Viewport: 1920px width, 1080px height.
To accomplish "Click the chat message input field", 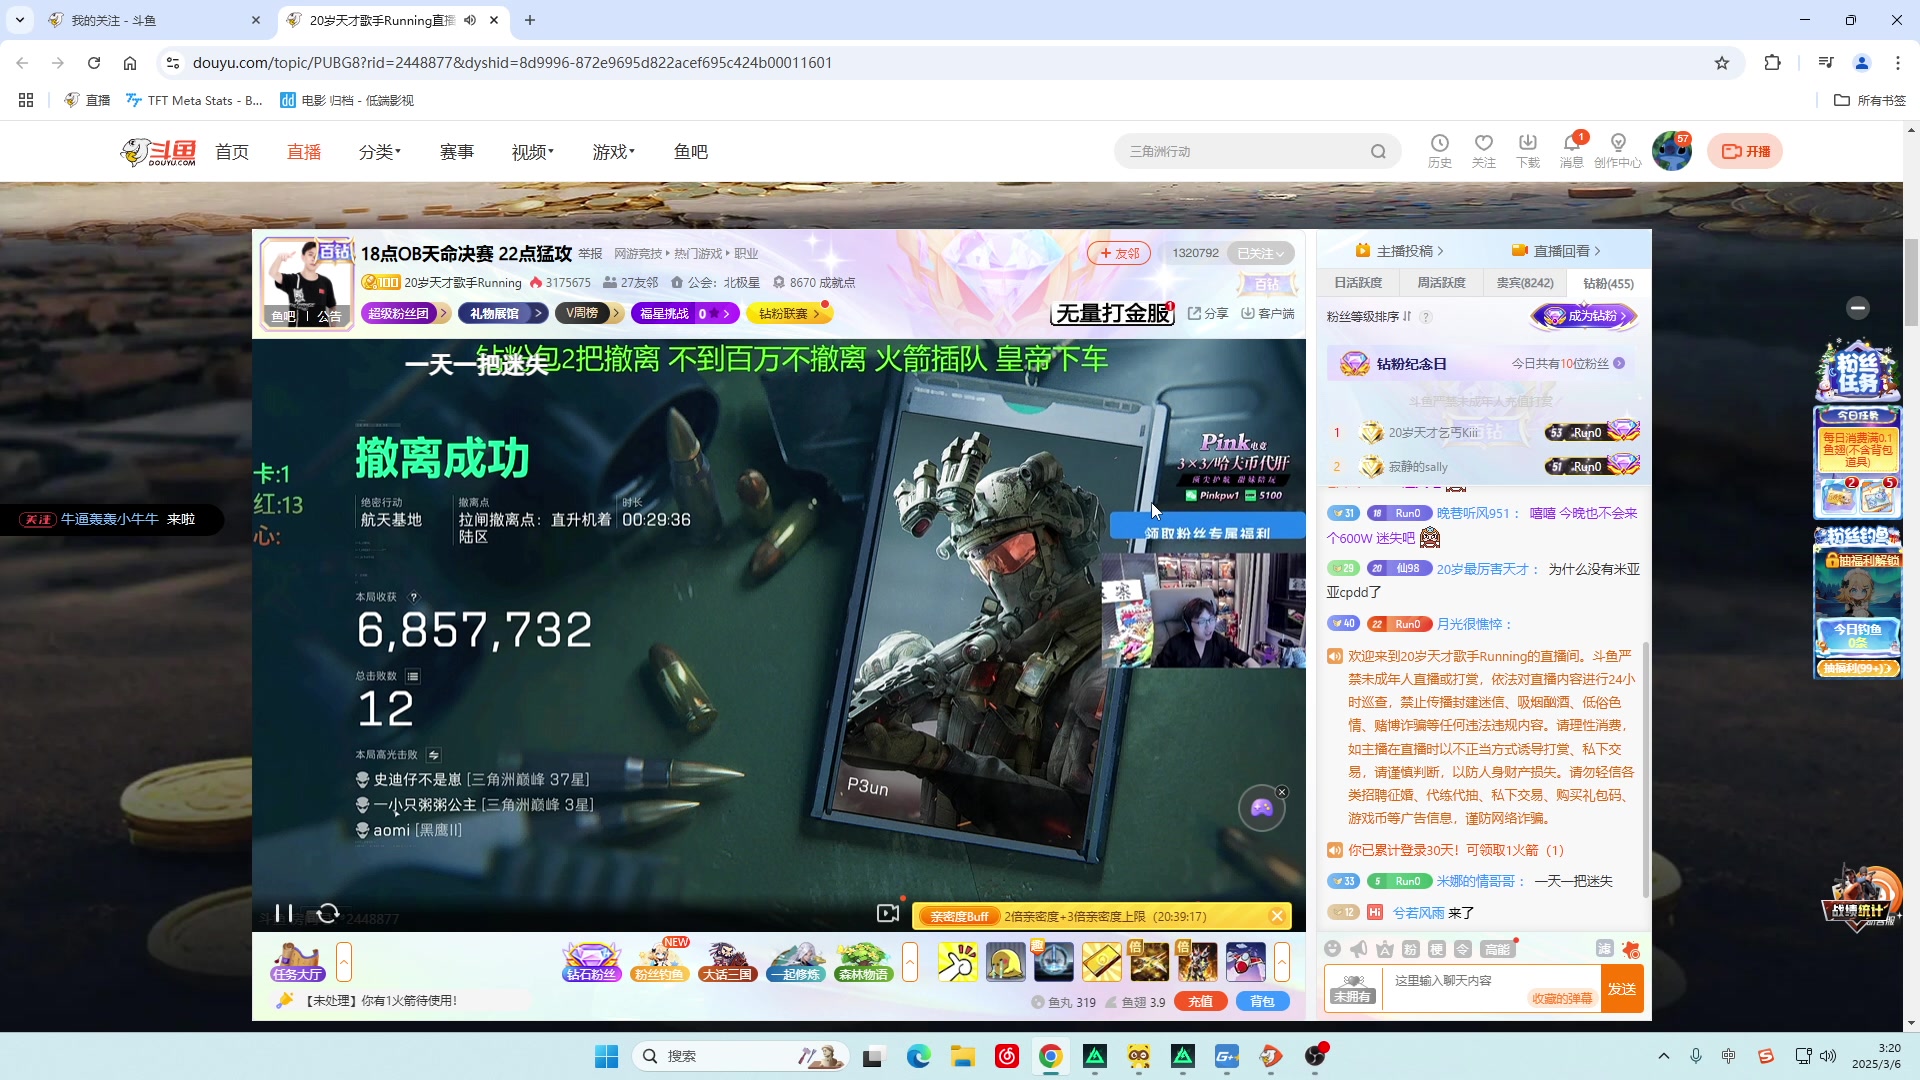I will pos(1490,988).
